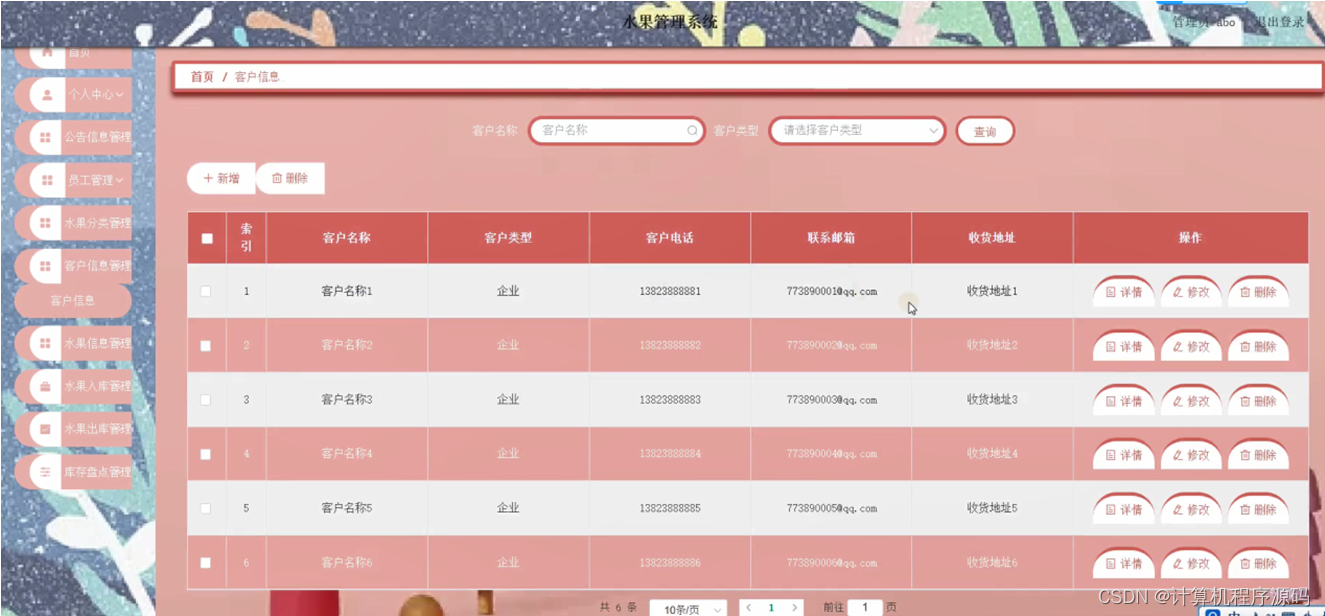Click the grid icon beside 水果分类管理

click(x=46, y=223)
